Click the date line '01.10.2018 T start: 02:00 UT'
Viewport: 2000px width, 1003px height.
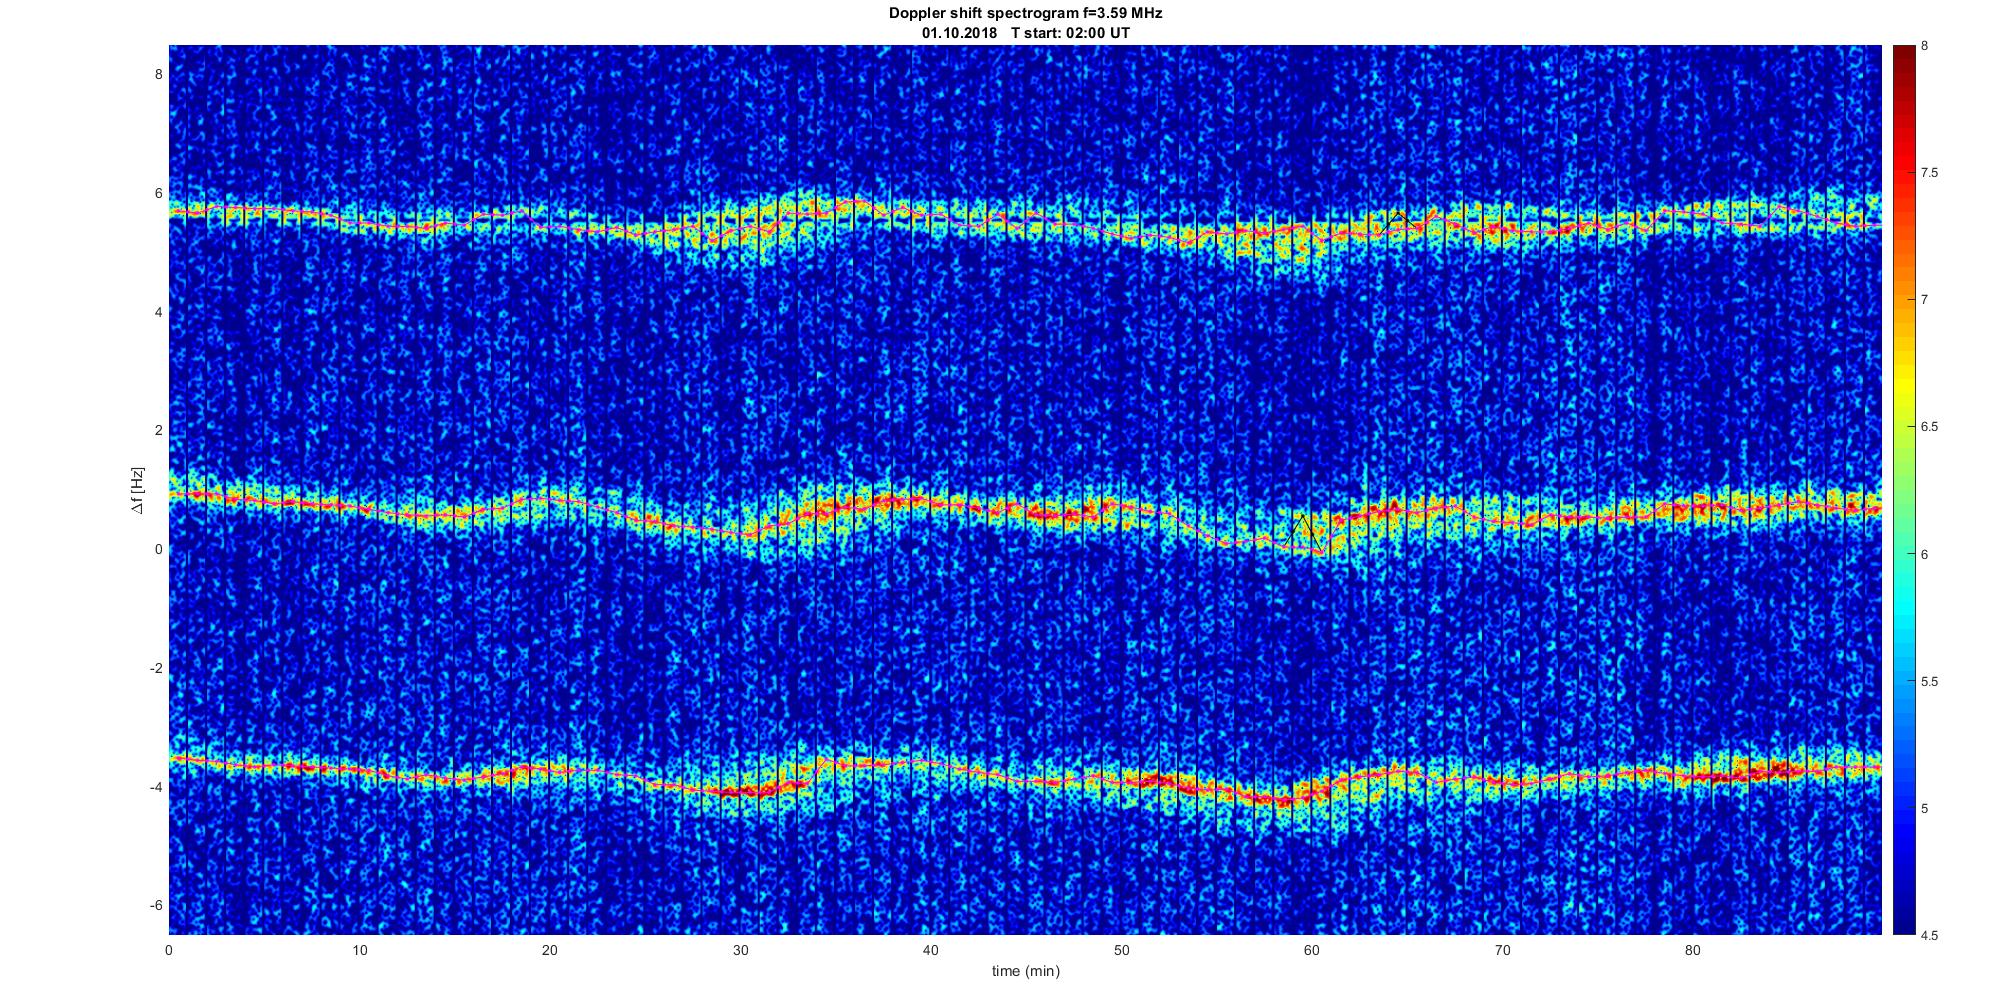1025,33
